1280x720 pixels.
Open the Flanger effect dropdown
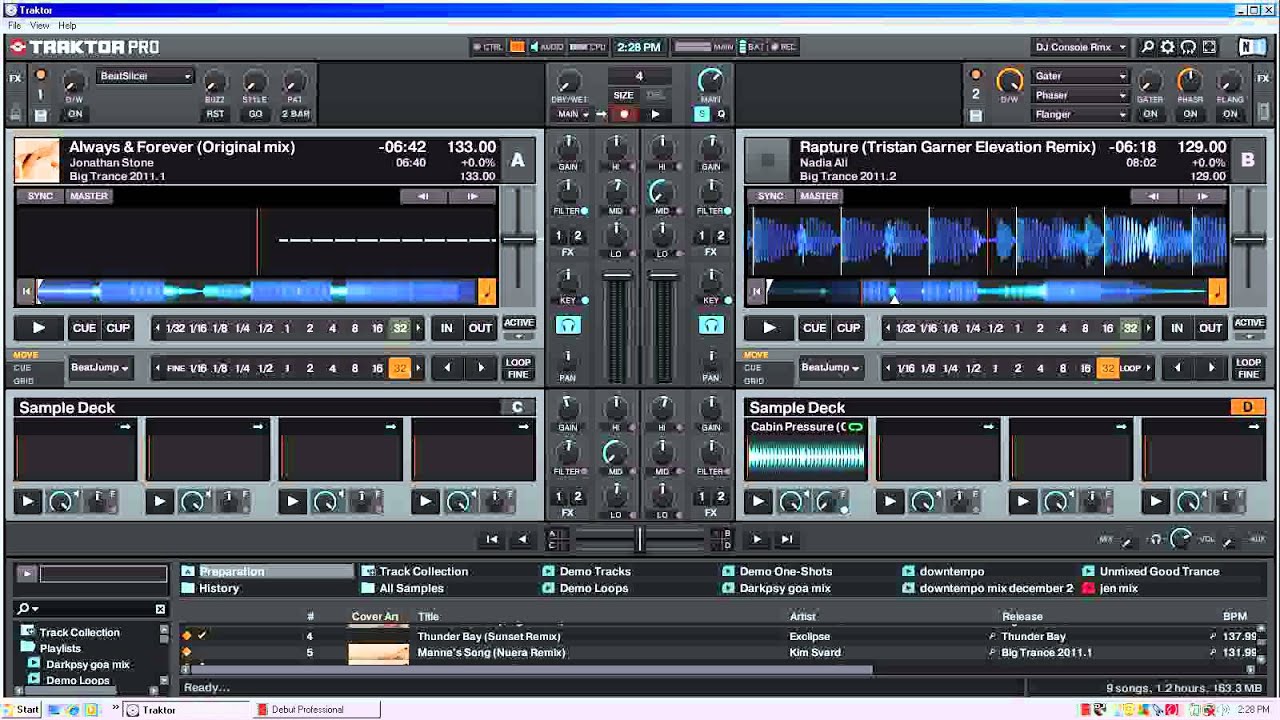pyautogui.click(x=1081, y=114)
